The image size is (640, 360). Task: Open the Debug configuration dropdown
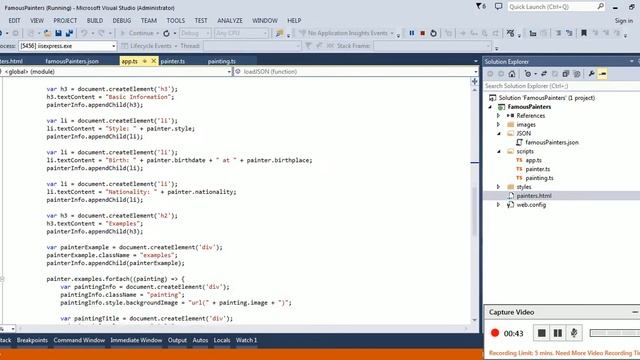point(196,33)
